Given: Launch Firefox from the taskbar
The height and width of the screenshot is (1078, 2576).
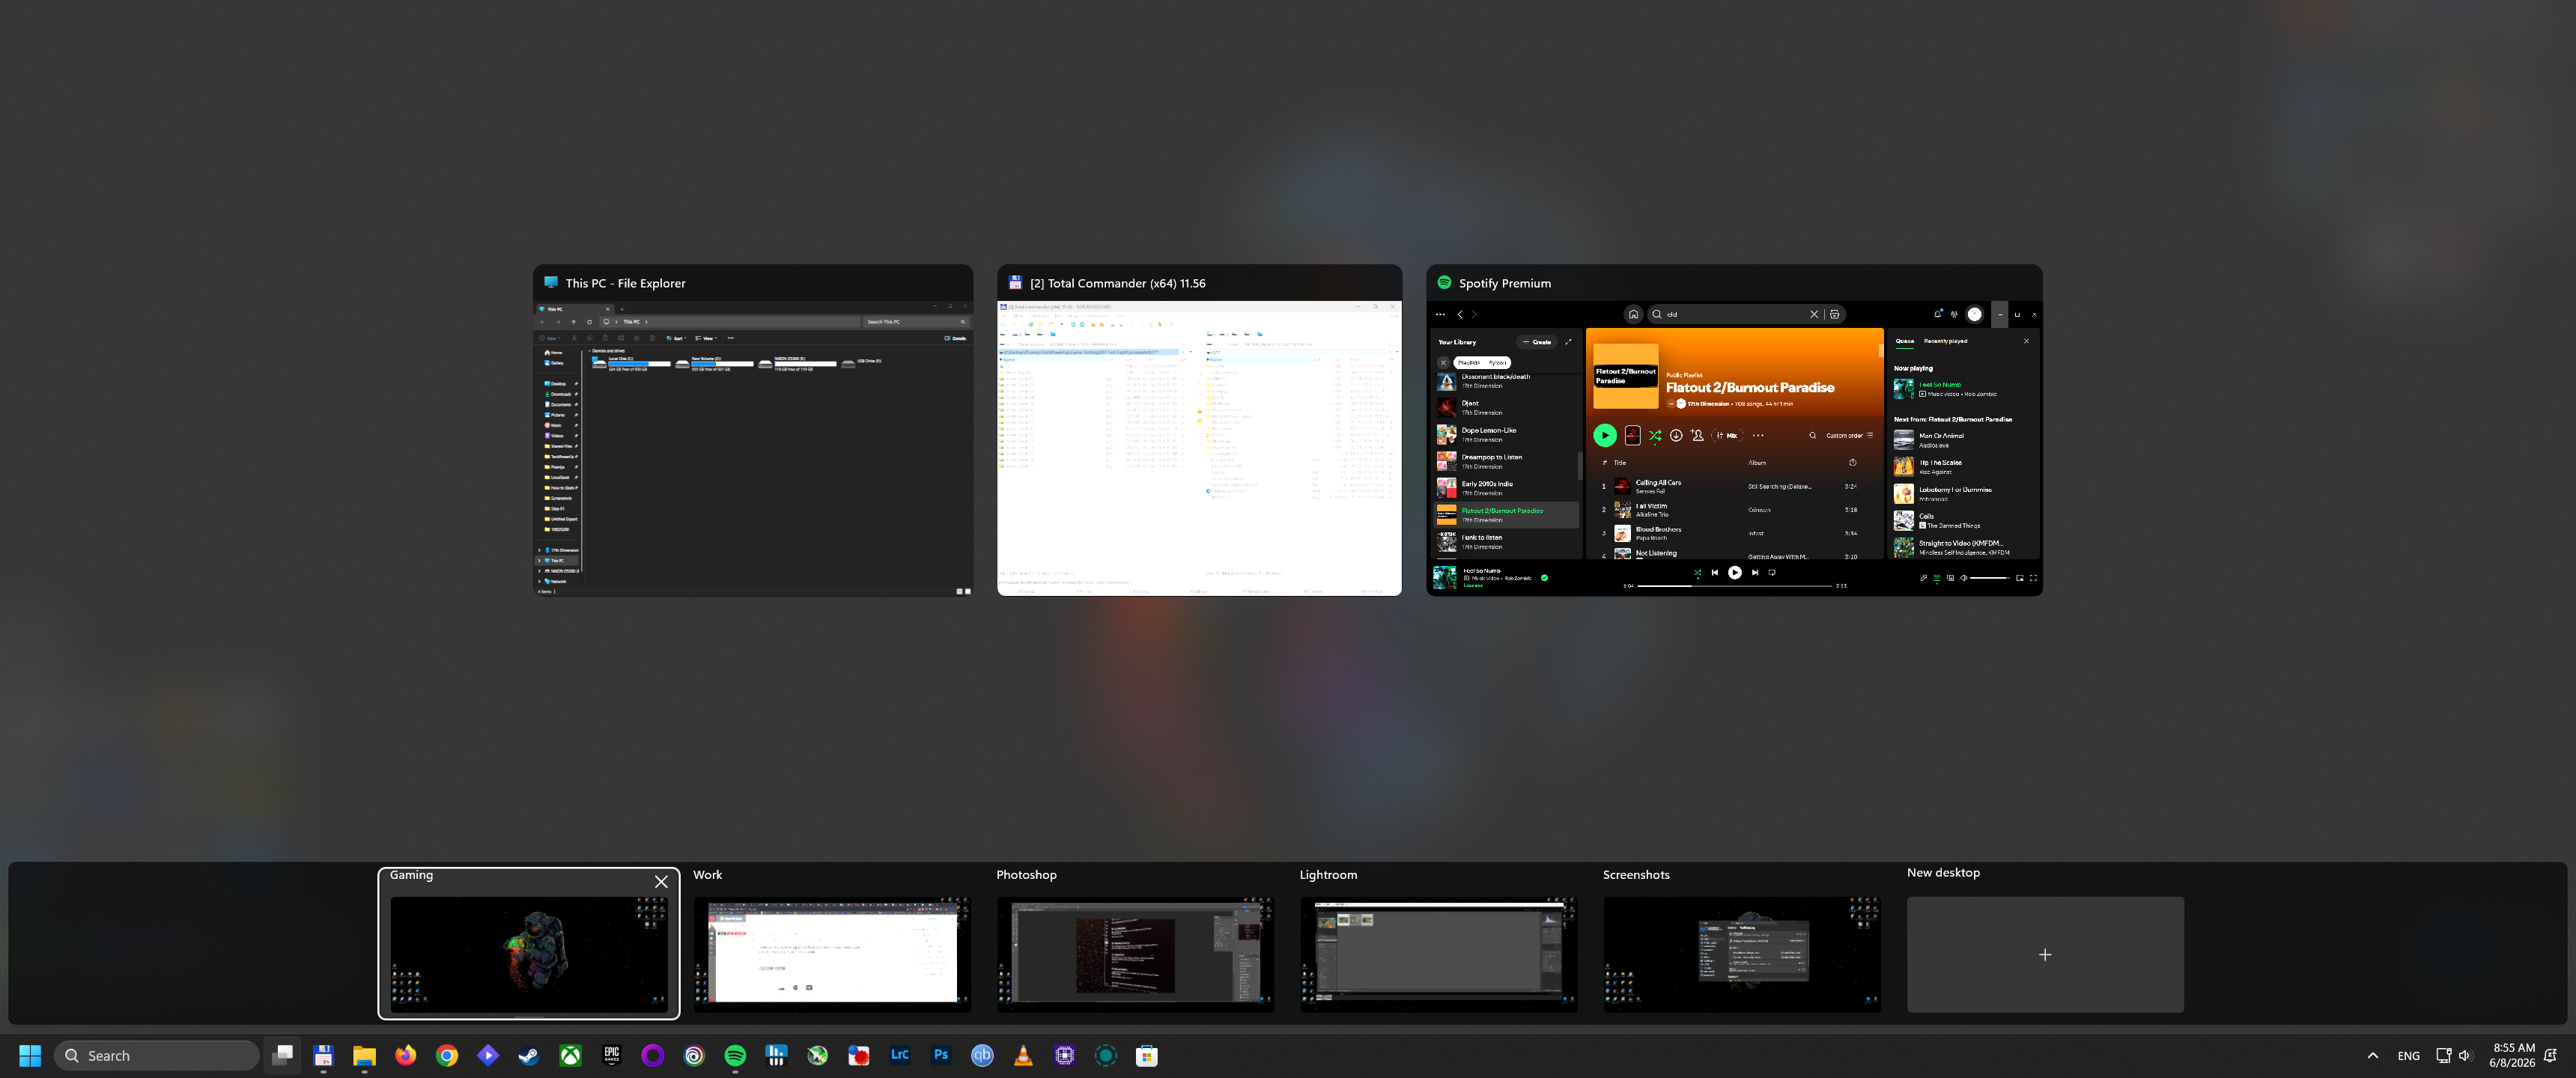Looking at the screenshot, I should [x=405, y=1055].
